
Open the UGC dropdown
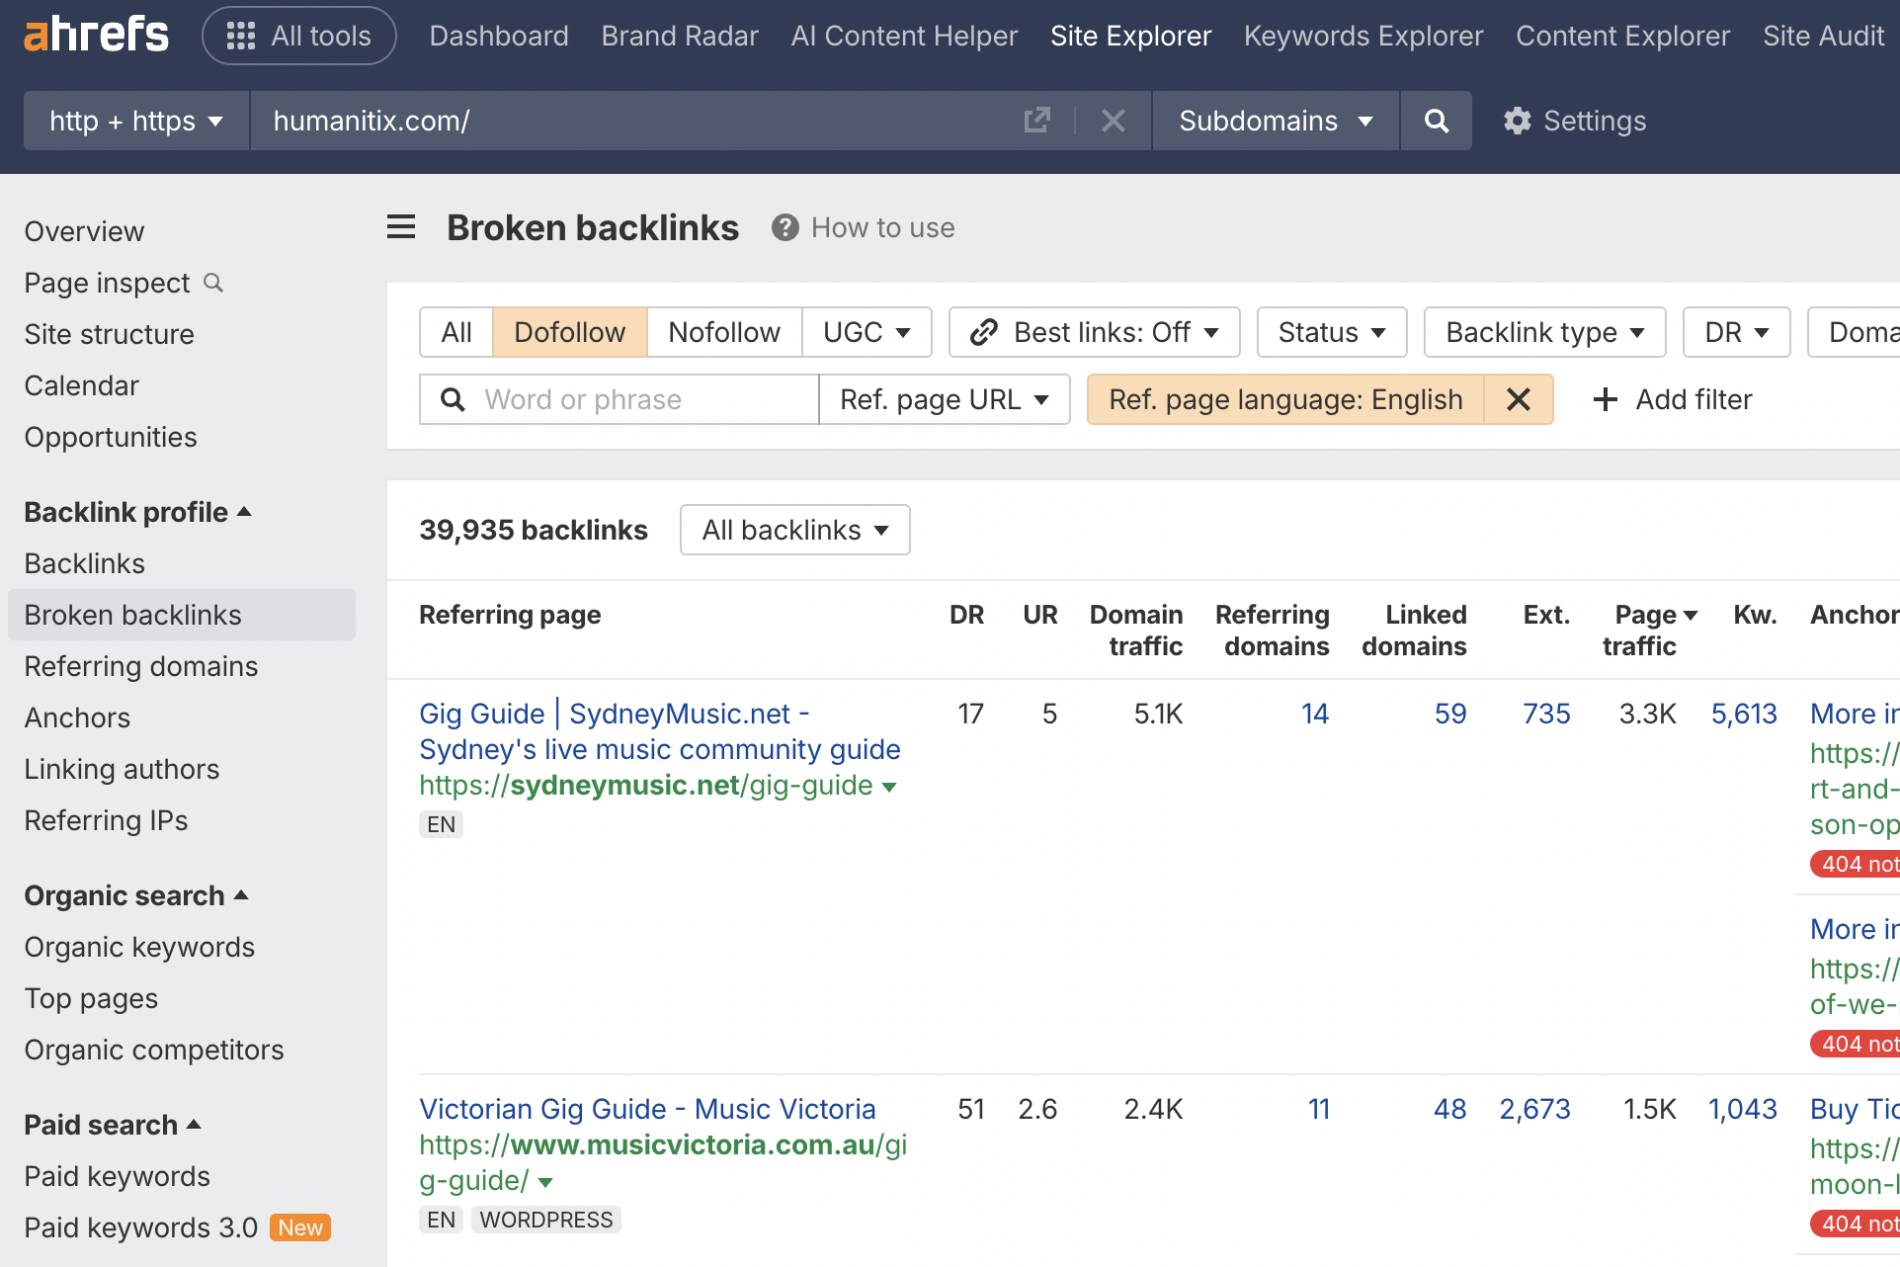coord(866,332)
